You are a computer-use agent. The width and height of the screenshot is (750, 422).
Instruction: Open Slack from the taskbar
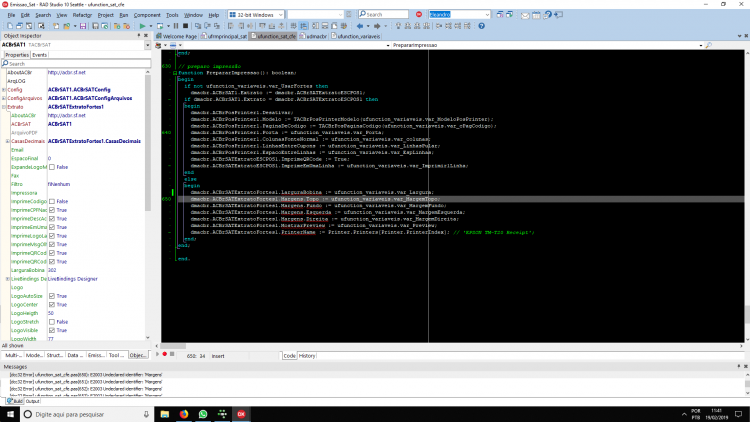[222, 414]
